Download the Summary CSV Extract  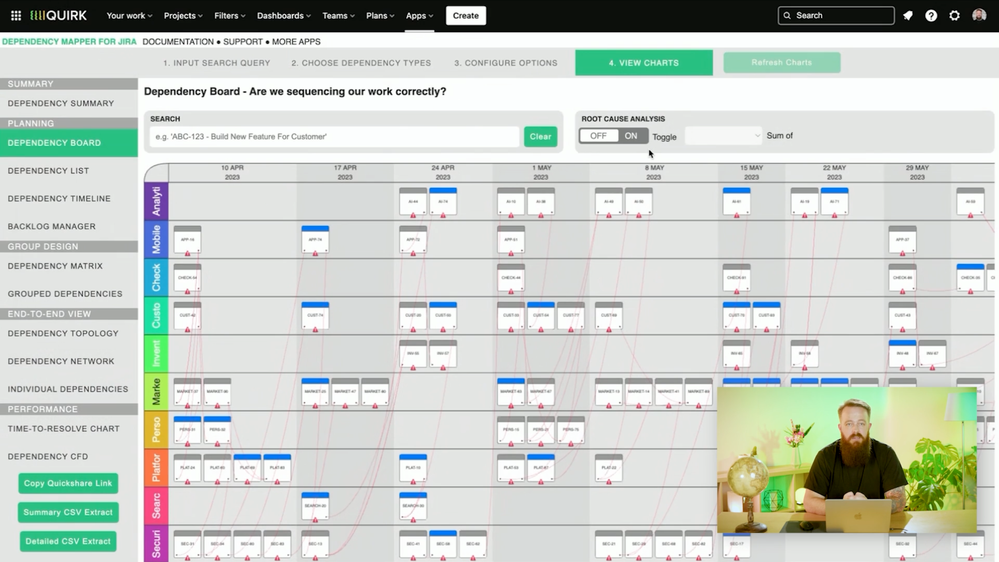[x=68, y=512]
